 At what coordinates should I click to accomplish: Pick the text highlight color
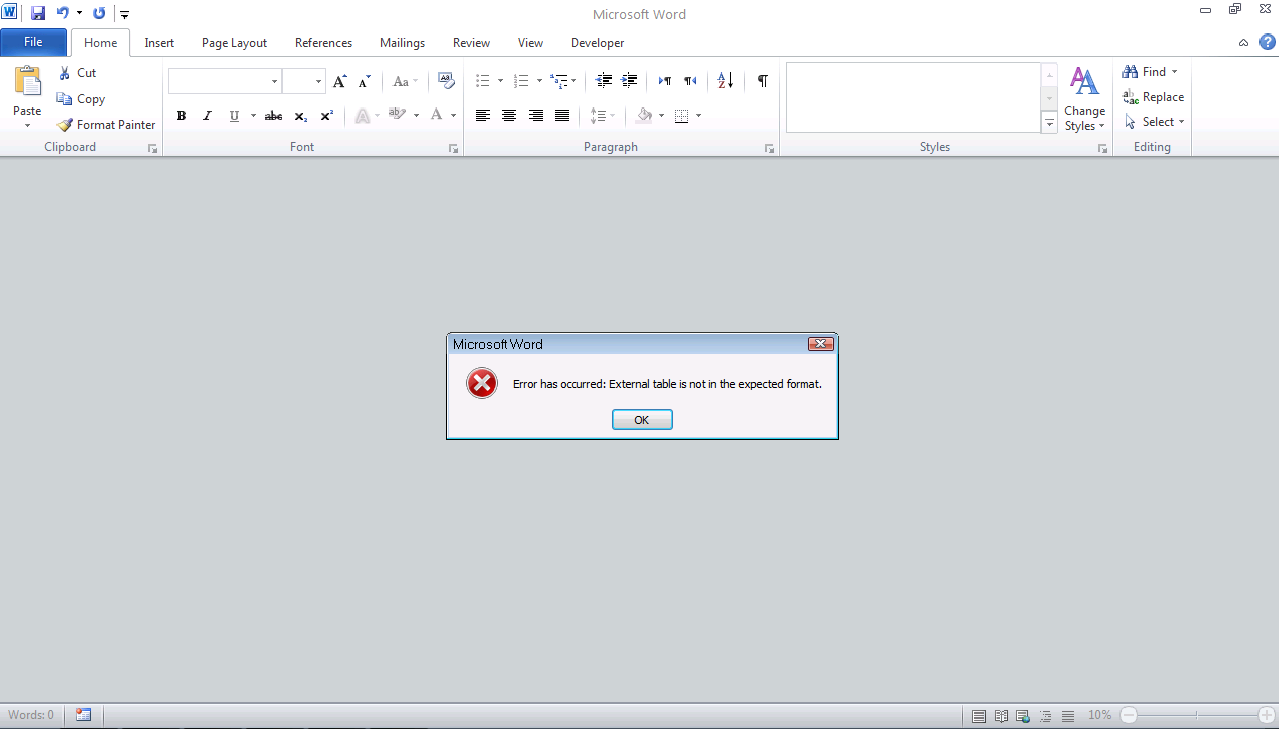click(397, 115)
